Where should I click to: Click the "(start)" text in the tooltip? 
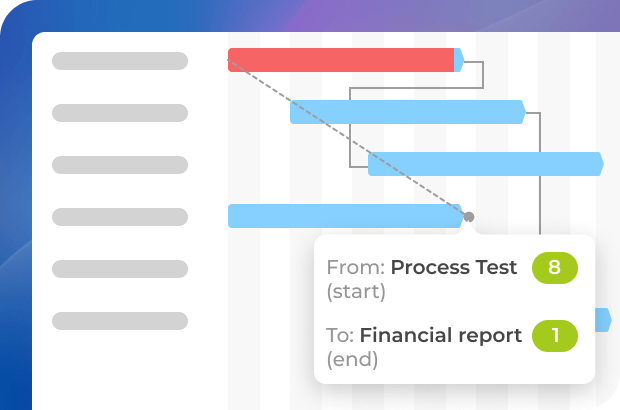[x=356, y=292]
